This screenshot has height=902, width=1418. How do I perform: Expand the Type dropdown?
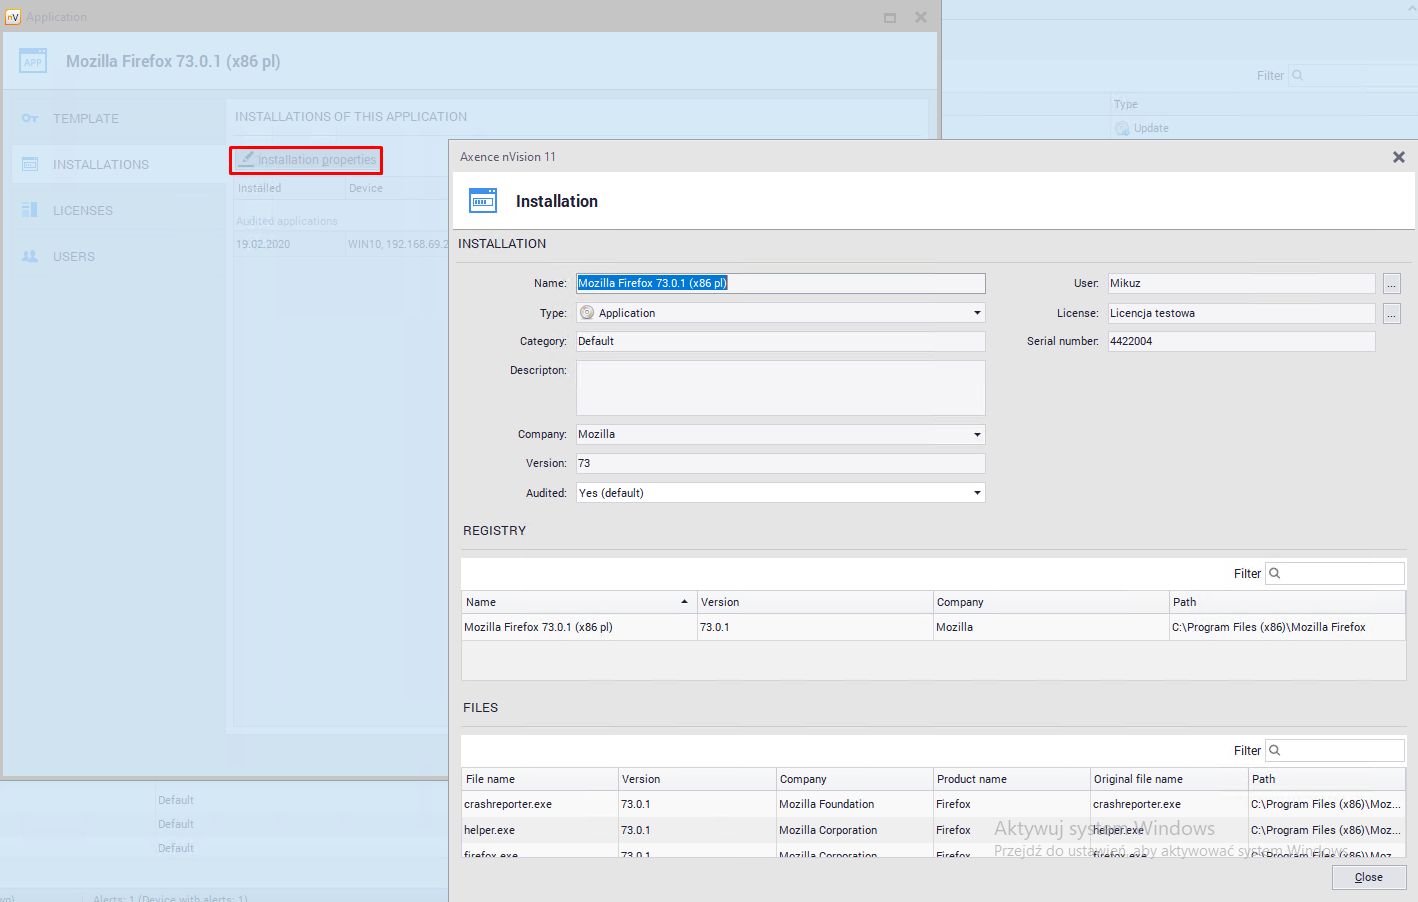[x=976, y=313]
